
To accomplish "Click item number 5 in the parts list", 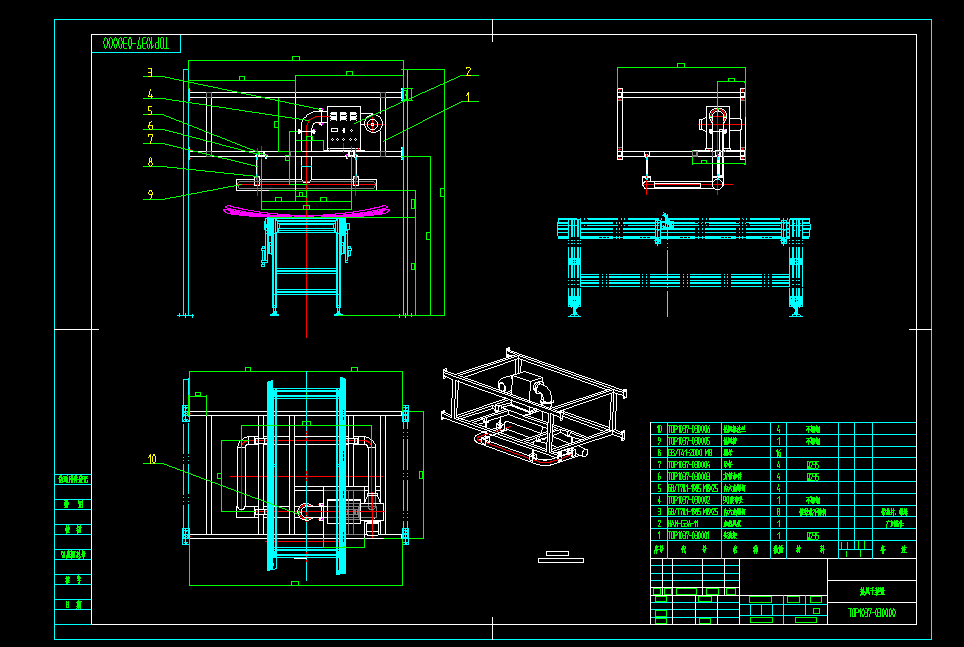I will [659, 488].
